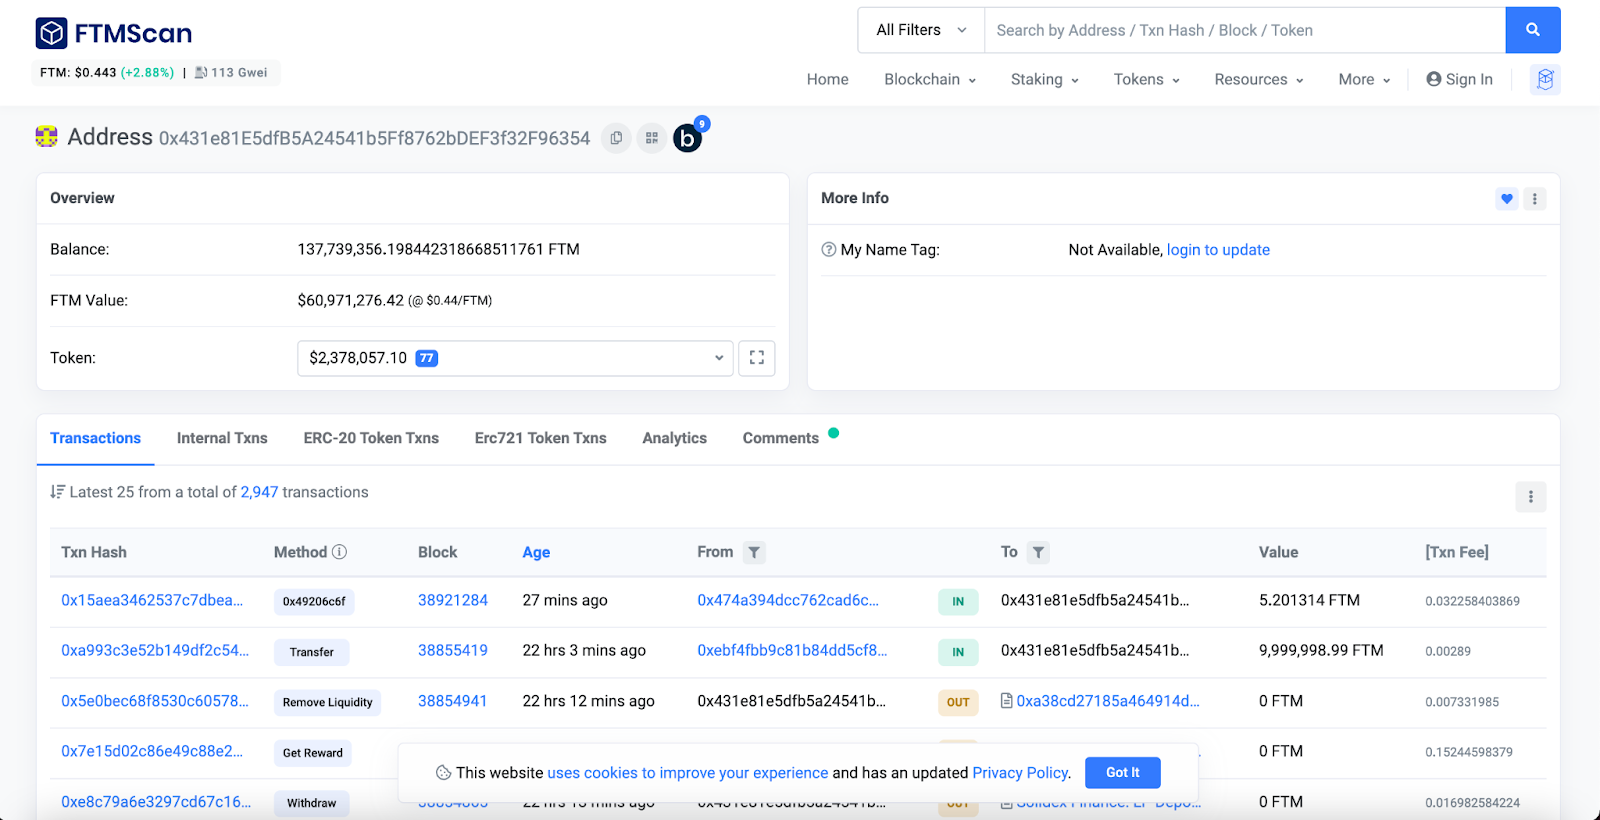
Task: Open txn hash 0x5e0bec68f8530c60578
Action: [x=155, y=701]
